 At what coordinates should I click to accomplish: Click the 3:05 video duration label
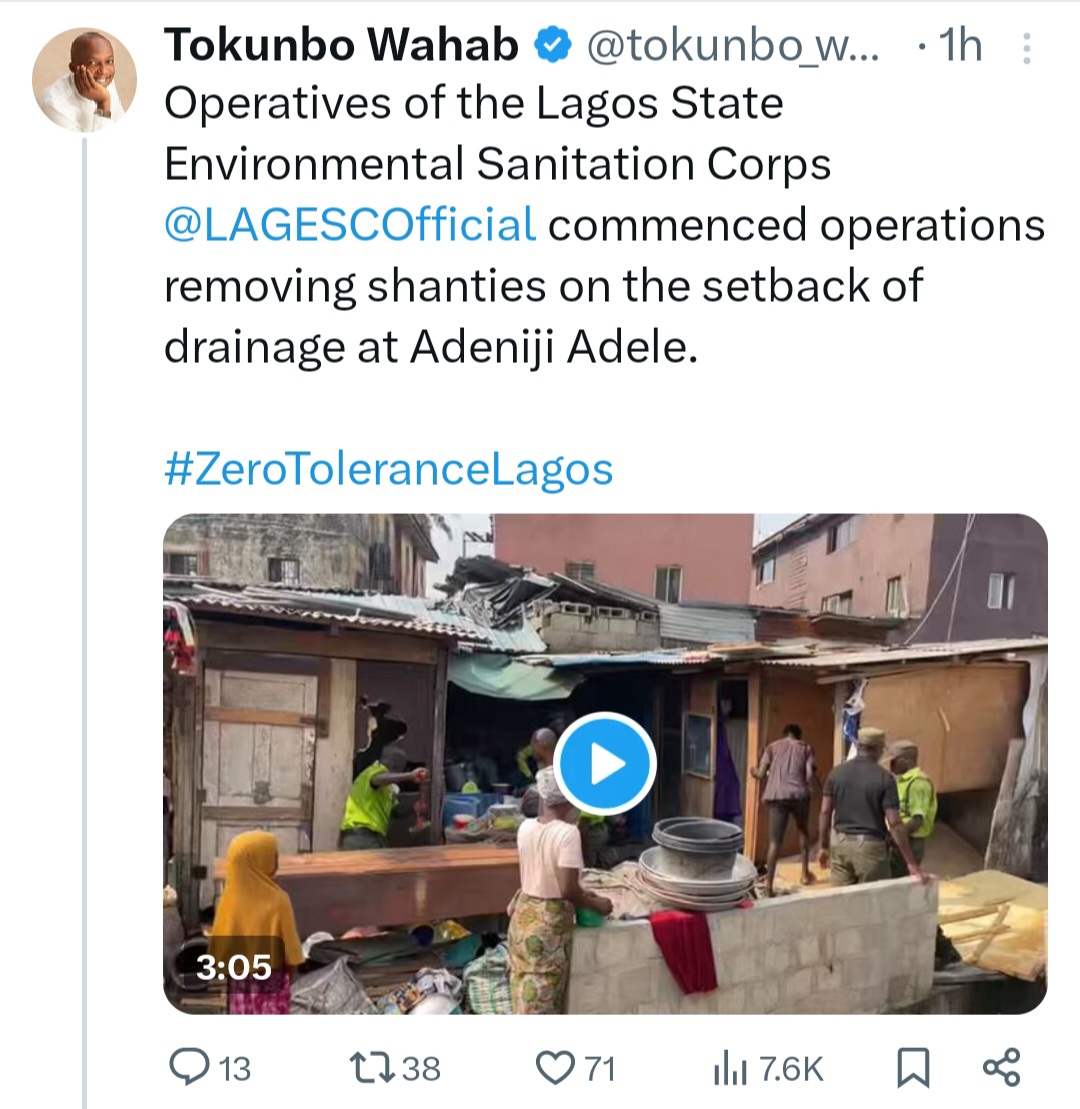coord(234,967)
